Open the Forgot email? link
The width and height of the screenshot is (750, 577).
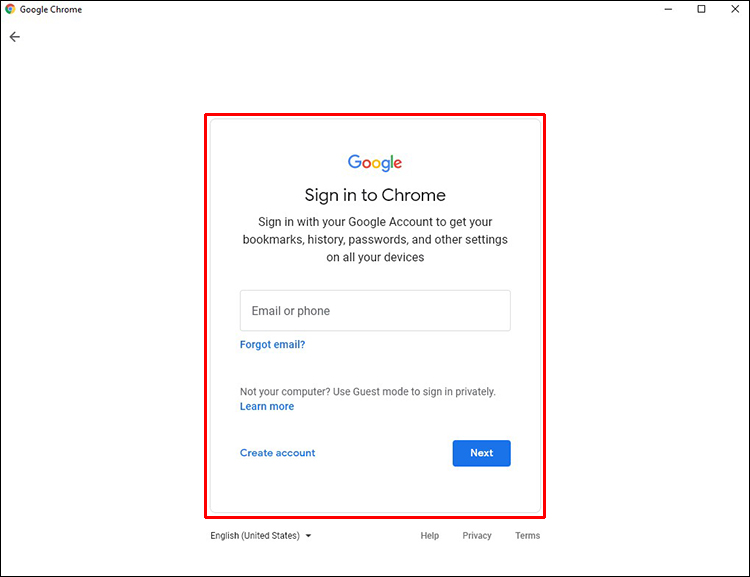(272, 345)
